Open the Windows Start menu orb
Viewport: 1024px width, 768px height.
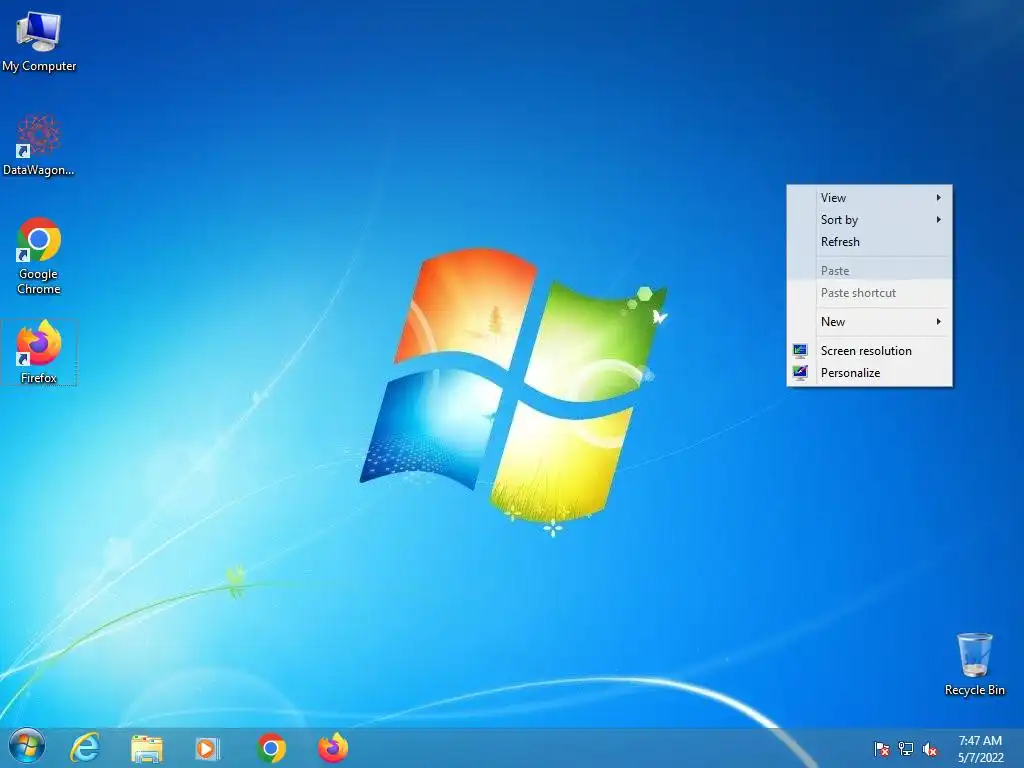(x=27, y=747)
